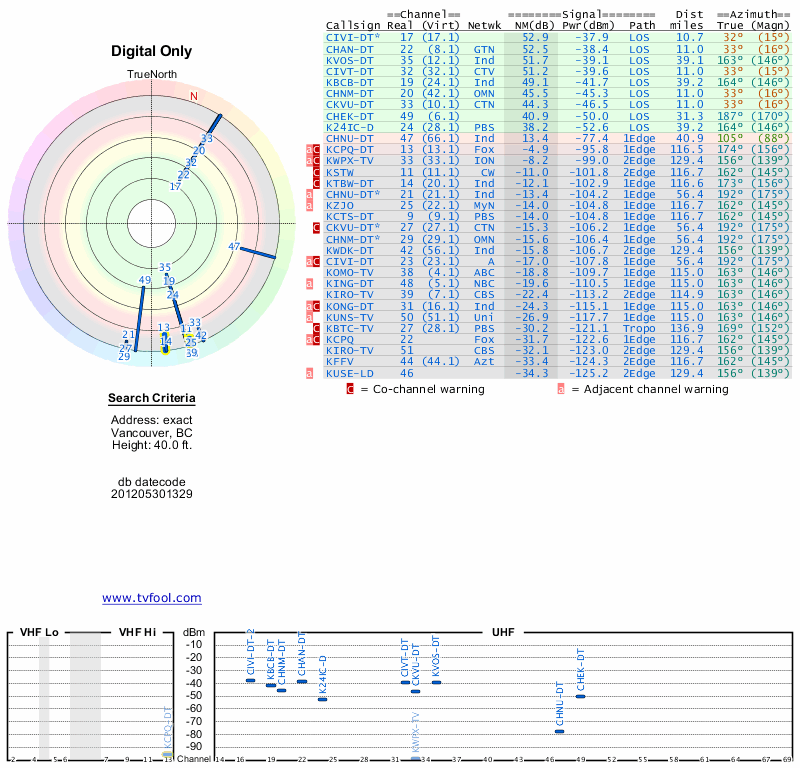800x768 pixels.
Task: Select the CHNU-DT row with 13.4 NM
Action: tap(558, 139)
